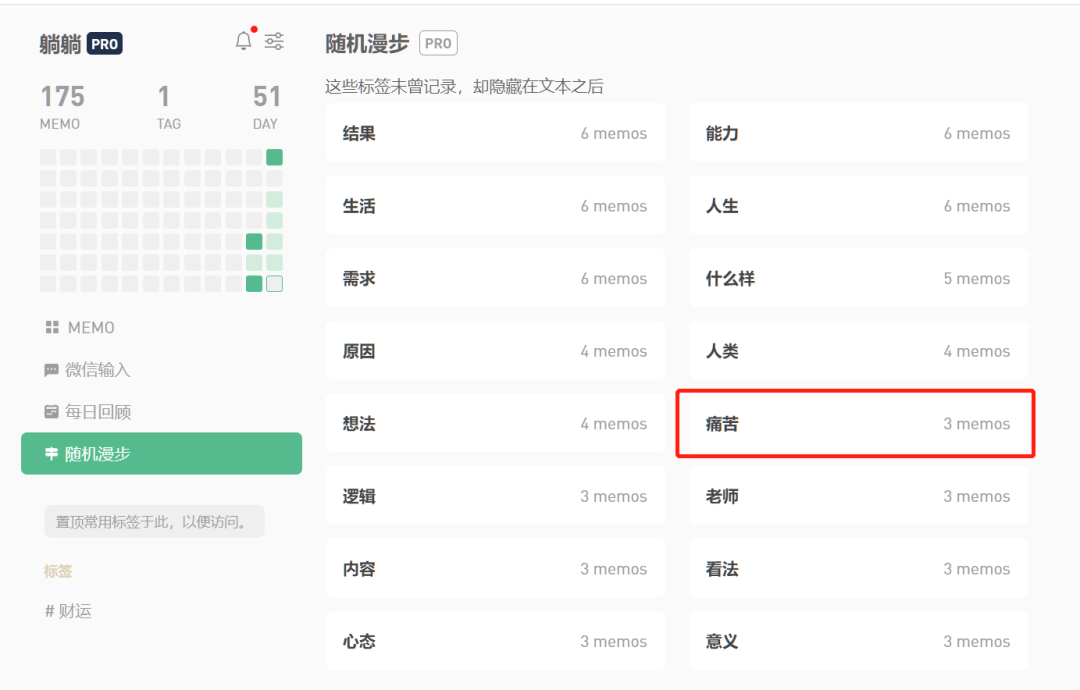This screenshot has height=690, width=1080.
Task: View memos for the 痛苦 card
Action: (x=858, y=424)
